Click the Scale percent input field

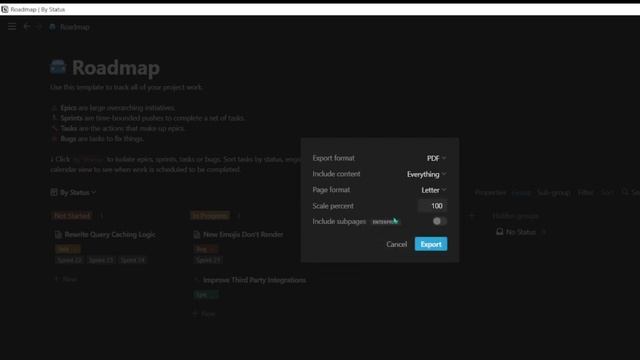pyautogui.click(x=432, y=206)
